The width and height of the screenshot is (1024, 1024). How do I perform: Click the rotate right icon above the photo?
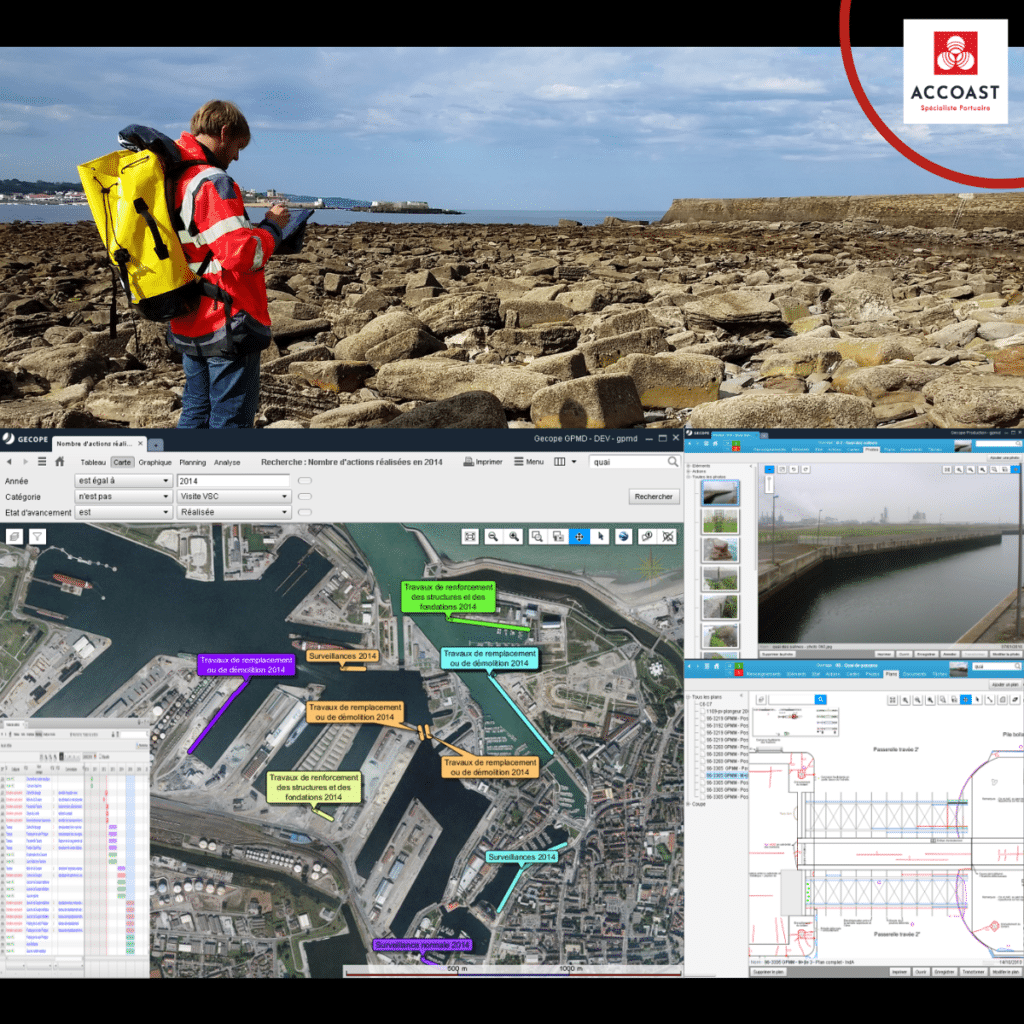(805, 469)
